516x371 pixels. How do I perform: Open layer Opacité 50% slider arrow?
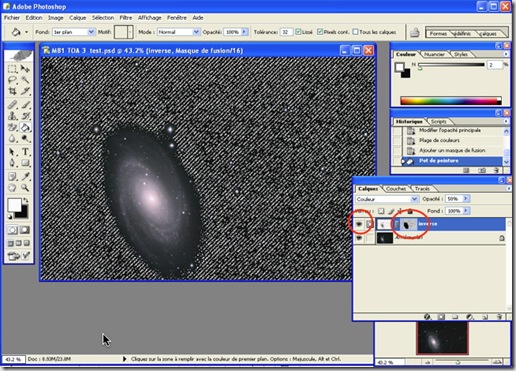[x=466, y=199]
